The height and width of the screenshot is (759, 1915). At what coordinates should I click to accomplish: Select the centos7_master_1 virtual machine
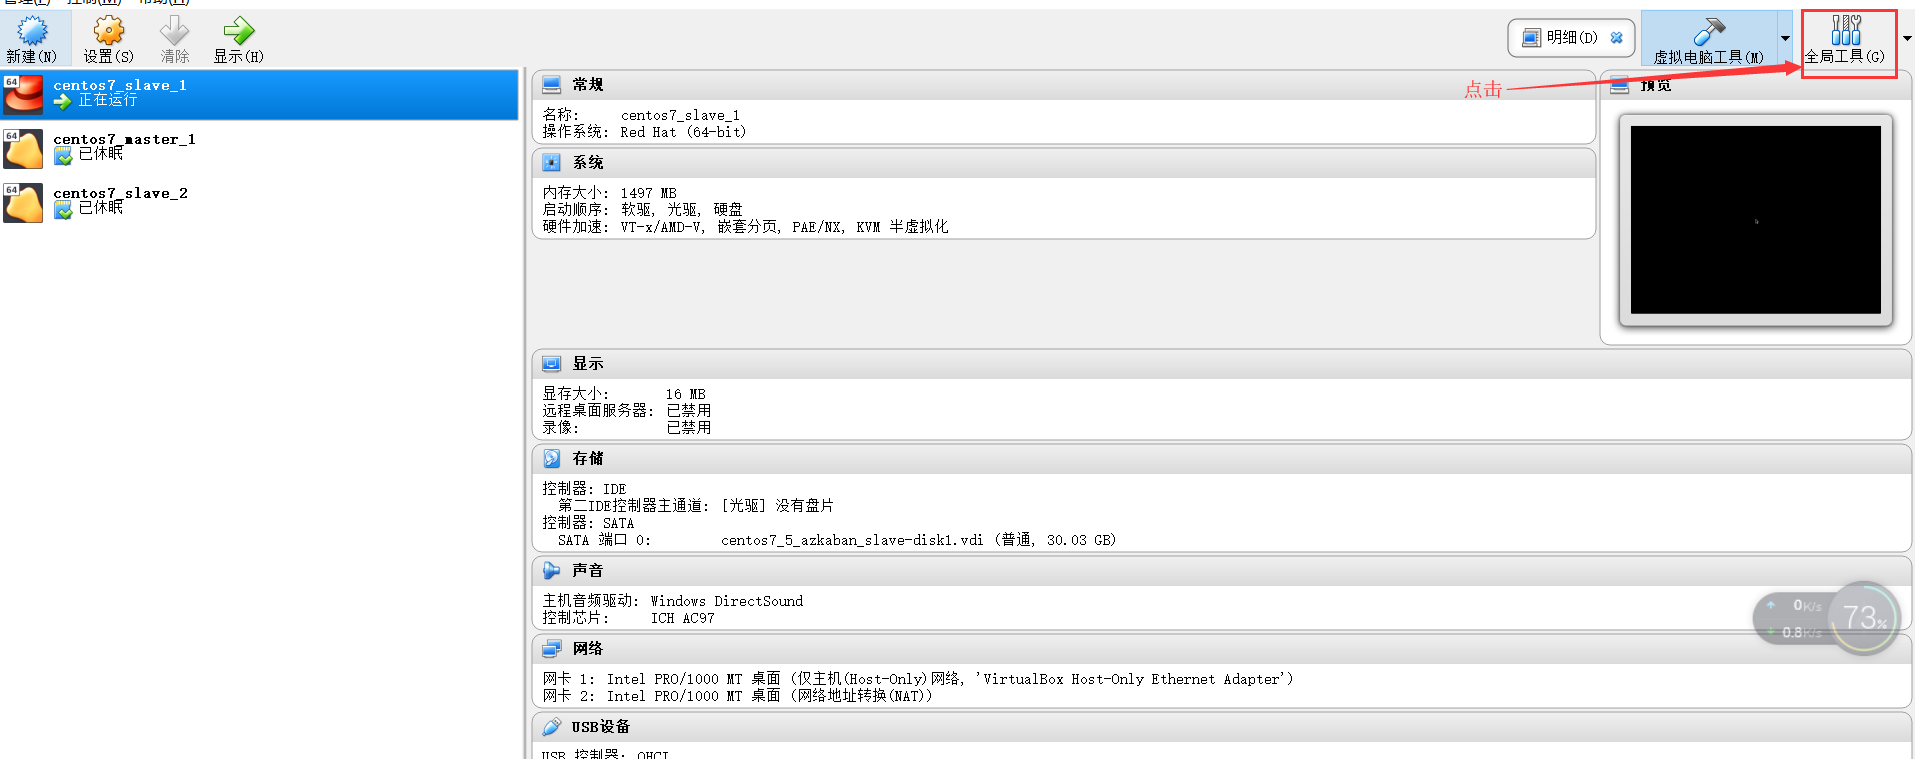tap(259, 148)
